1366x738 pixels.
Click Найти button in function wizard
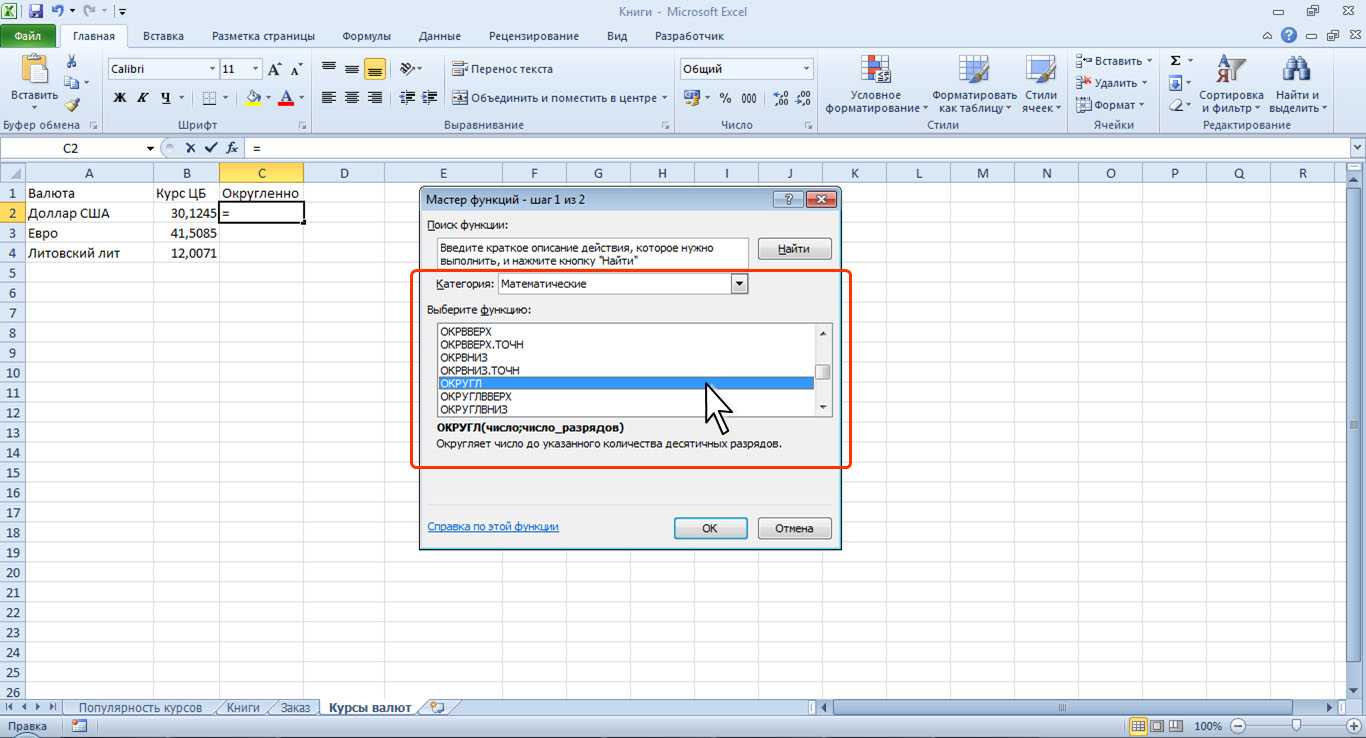tap(794, 249)
